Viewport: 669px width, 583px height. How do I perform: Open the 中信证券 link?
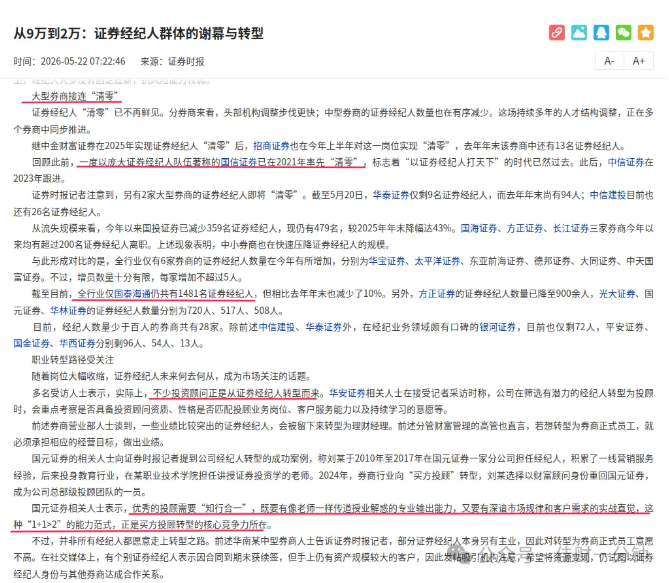(x=625, y=162)
